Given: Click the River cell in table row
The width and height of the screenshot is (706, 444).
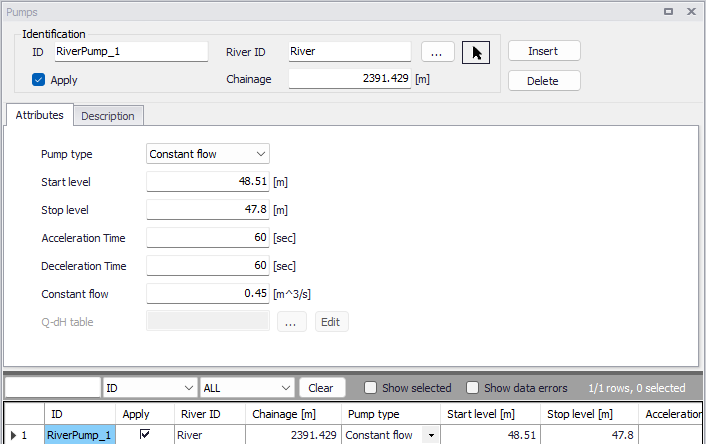Looking at the screenshot, I should pos(210,435).
